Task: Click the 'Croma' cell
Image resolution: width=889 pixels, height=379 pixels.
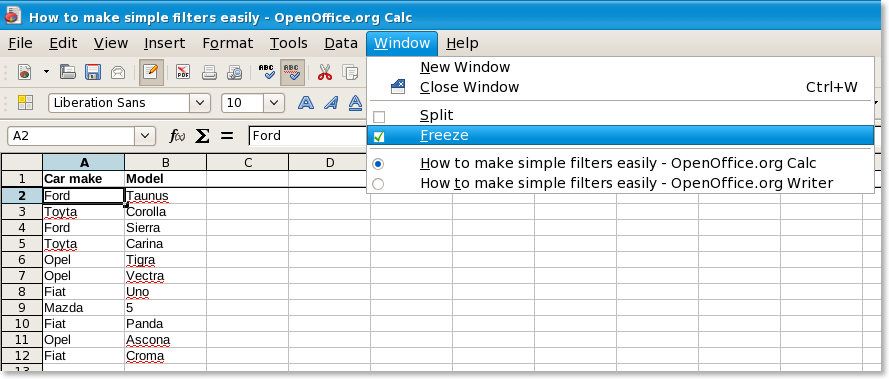Action: click(166, 356)
